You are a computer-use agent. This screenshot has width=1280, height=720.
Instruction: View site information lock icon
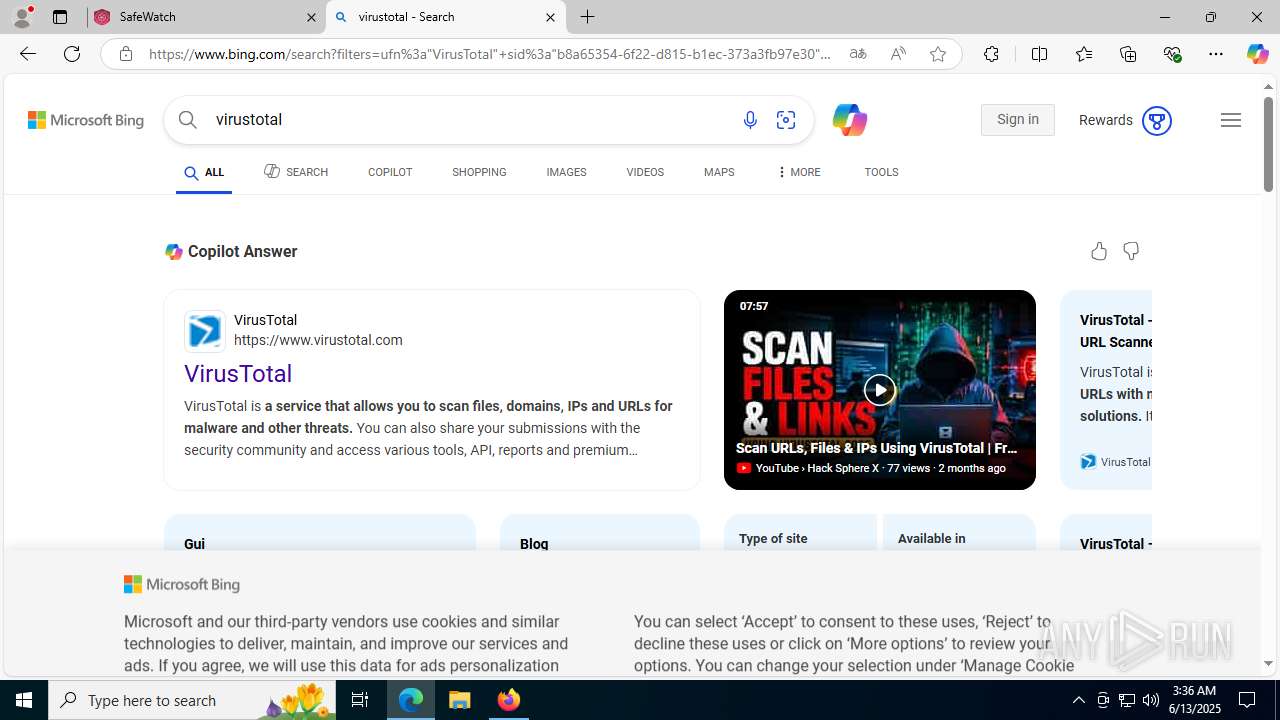[x=125, y=54]
